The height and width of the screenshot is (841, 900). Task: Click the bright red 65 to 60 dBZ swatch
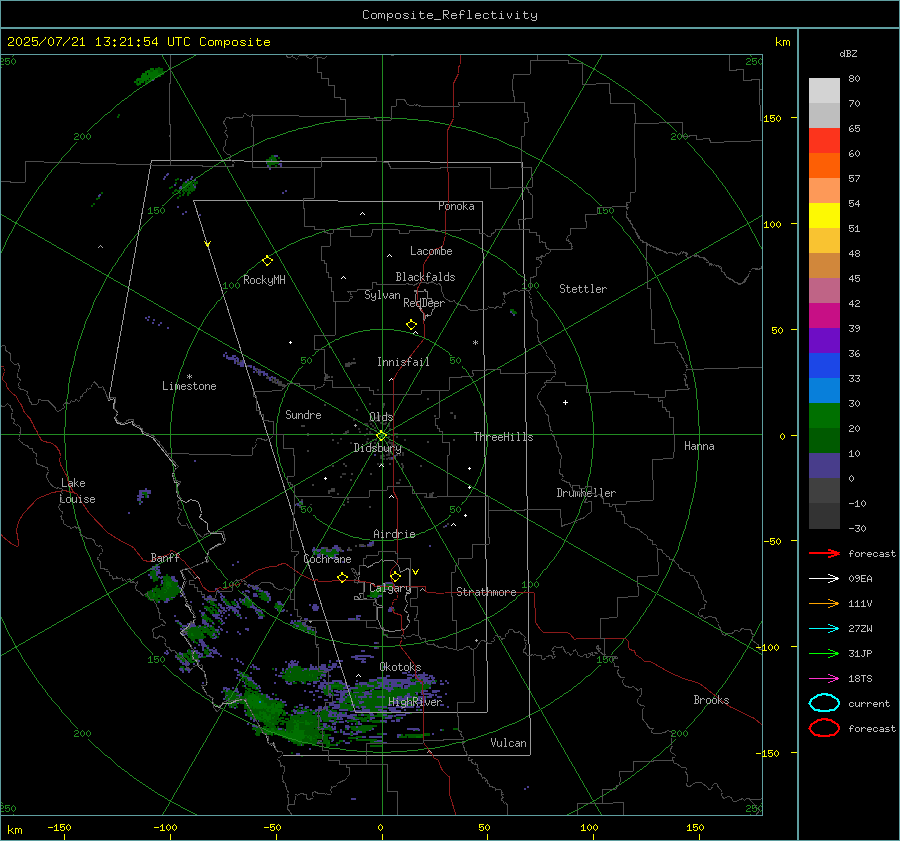[824, 141]
